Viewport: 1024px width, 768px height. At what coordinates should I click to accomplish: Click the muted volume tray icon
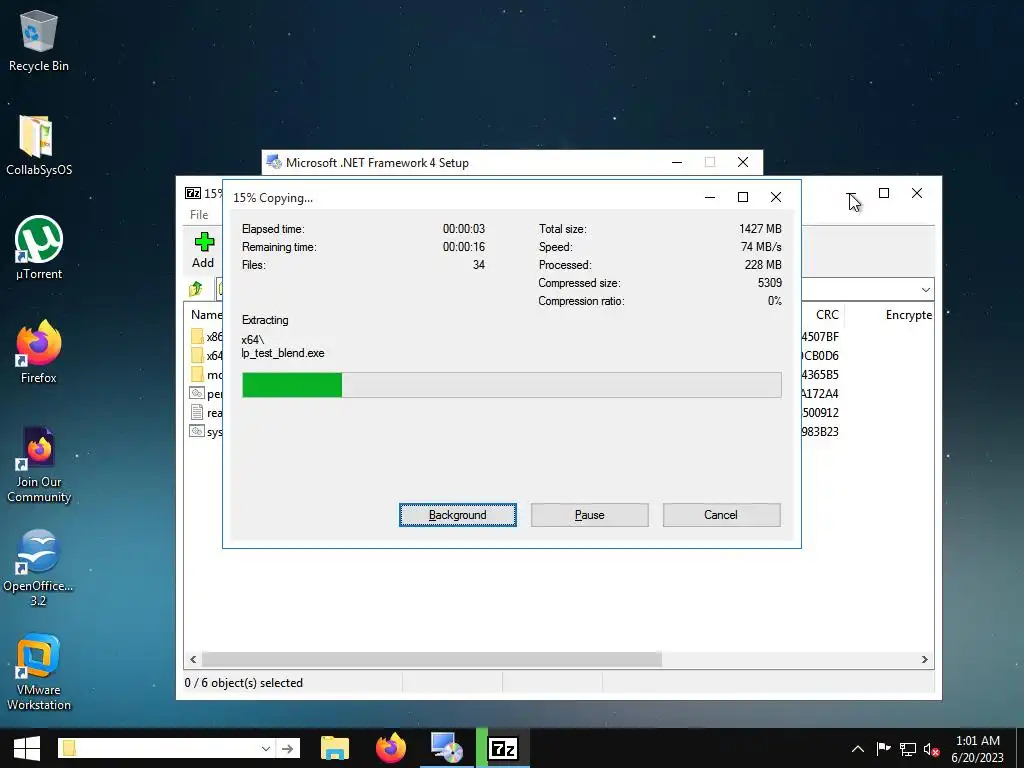tap(931, 749)
